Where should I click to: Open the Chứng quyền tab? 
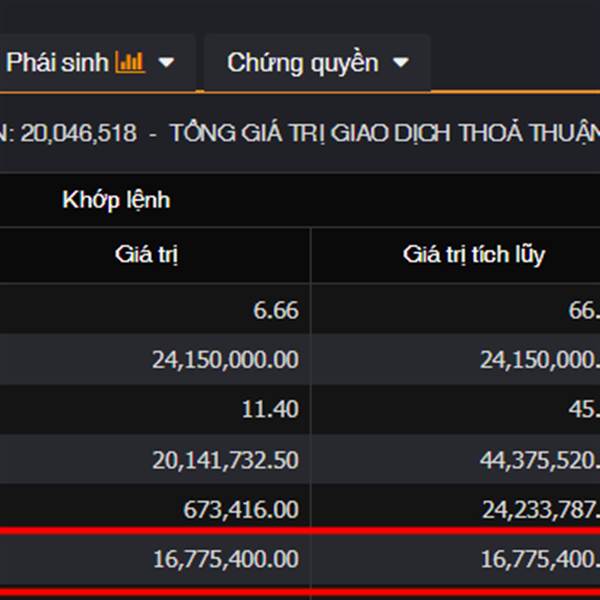[302, 63]
